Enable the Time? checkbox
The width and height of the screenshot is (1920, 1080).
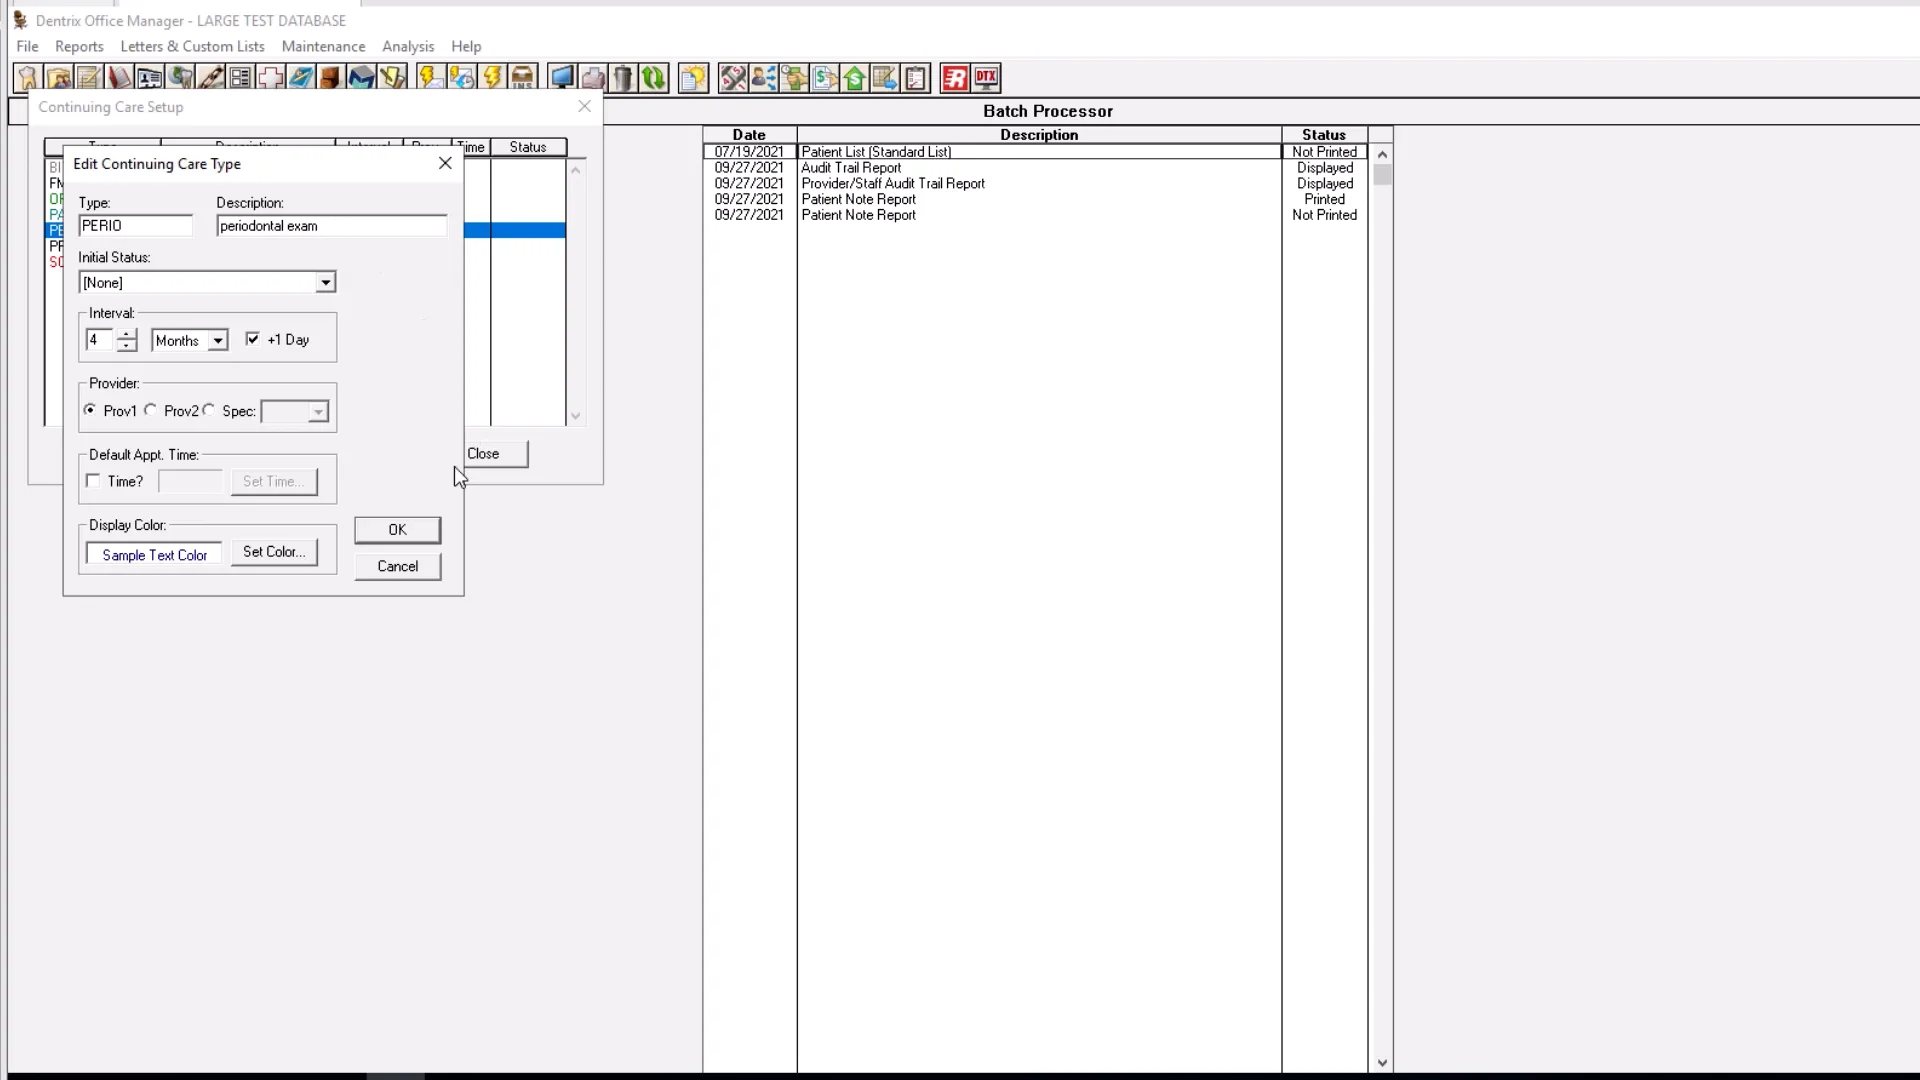pyautogui.click(x=94, y=481)
